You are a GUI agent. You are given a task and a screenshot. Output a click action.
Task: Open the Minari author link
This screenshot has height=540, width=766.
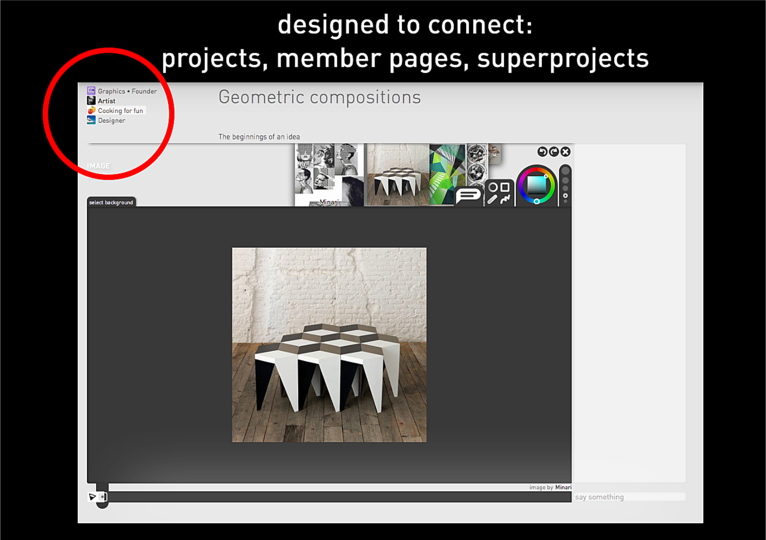(563, 487)
